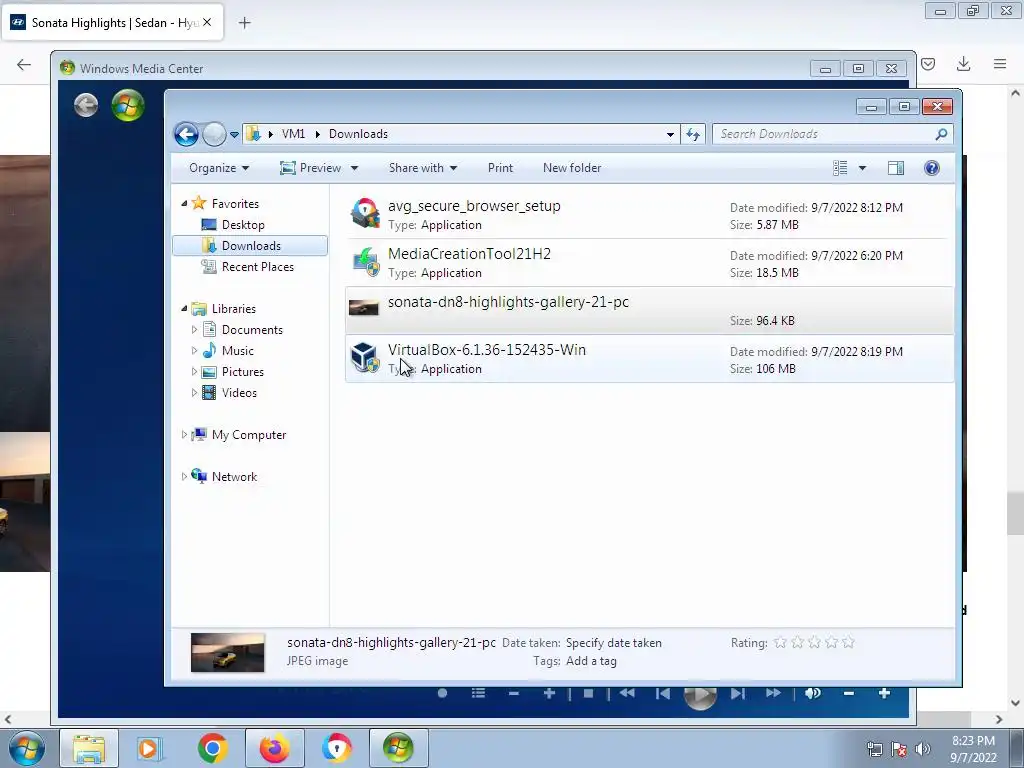Collapse the Favorites group
The height and width of the screenshot is (768, 1024).
pyautogui.click(x=184, y=203)
